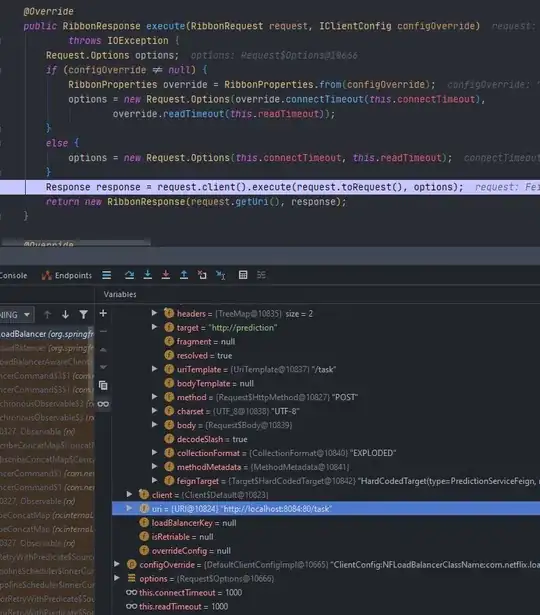540x615 pixels.
Task: Click the copy icon in variables sidebar
Action: point(103,386)
